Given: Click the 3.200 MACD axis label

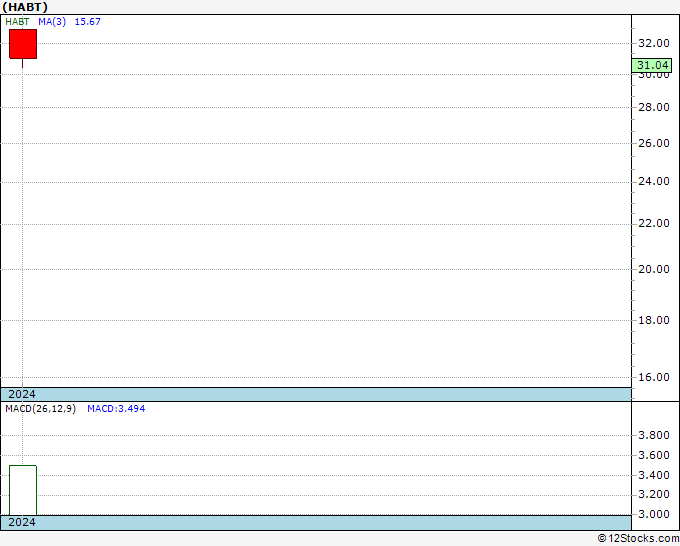Looking at the screenshot, I should click(654, 494).
